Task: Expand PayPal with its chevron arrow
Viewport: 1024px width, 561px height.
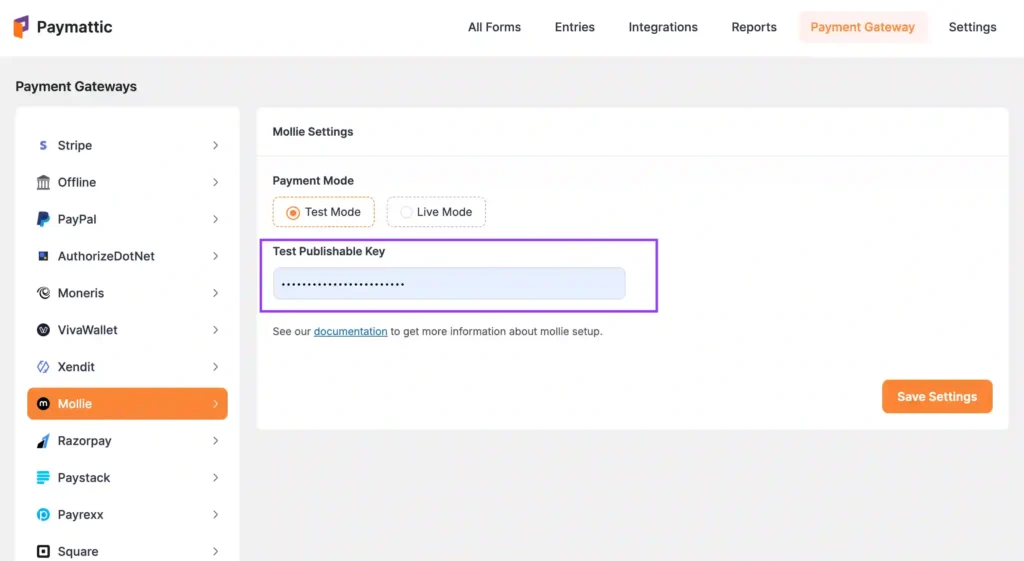Action: pos(216,219)
